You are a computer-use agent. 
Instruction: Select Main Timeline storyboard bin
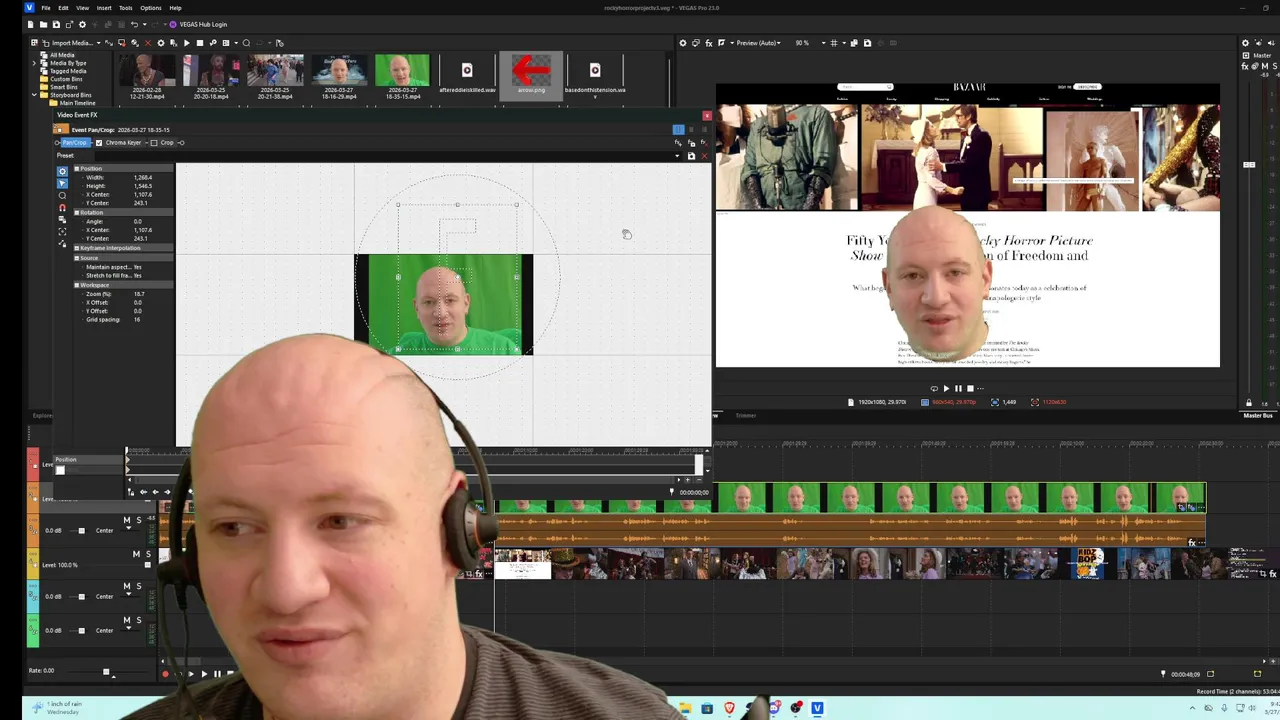click(77, 103)
